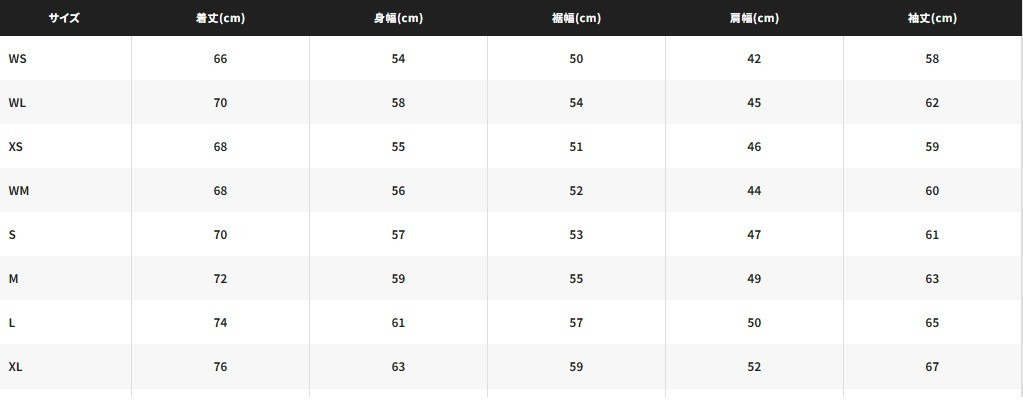Click the サイズ column header
The image size is (1023, 402).
click(x=64, y=18)
